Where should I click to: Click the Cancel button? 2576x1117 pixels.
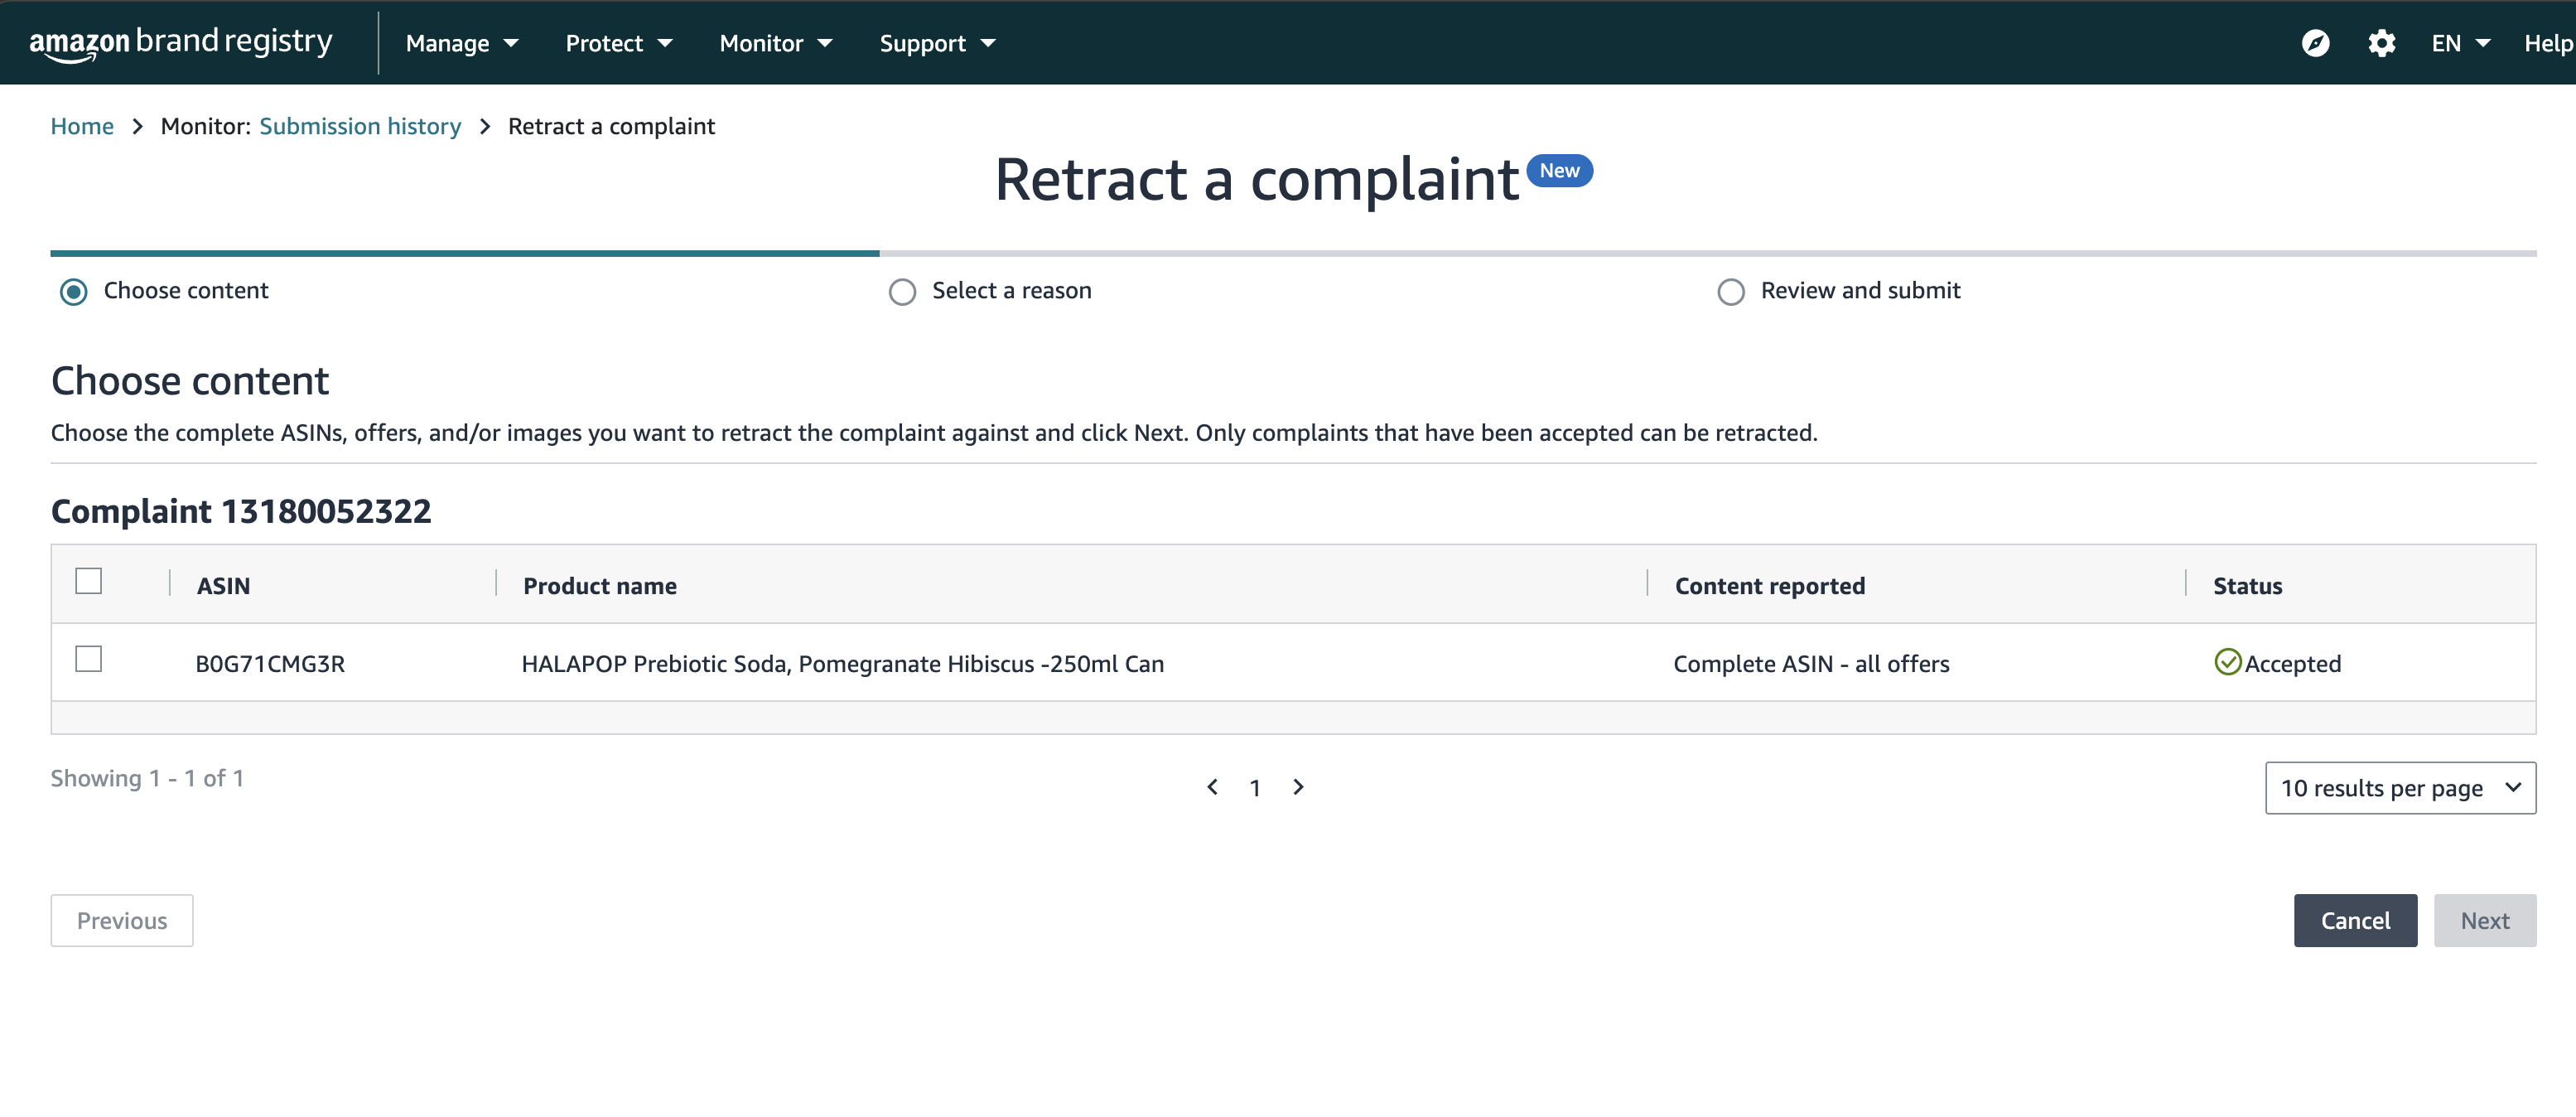pos(2355,920)
